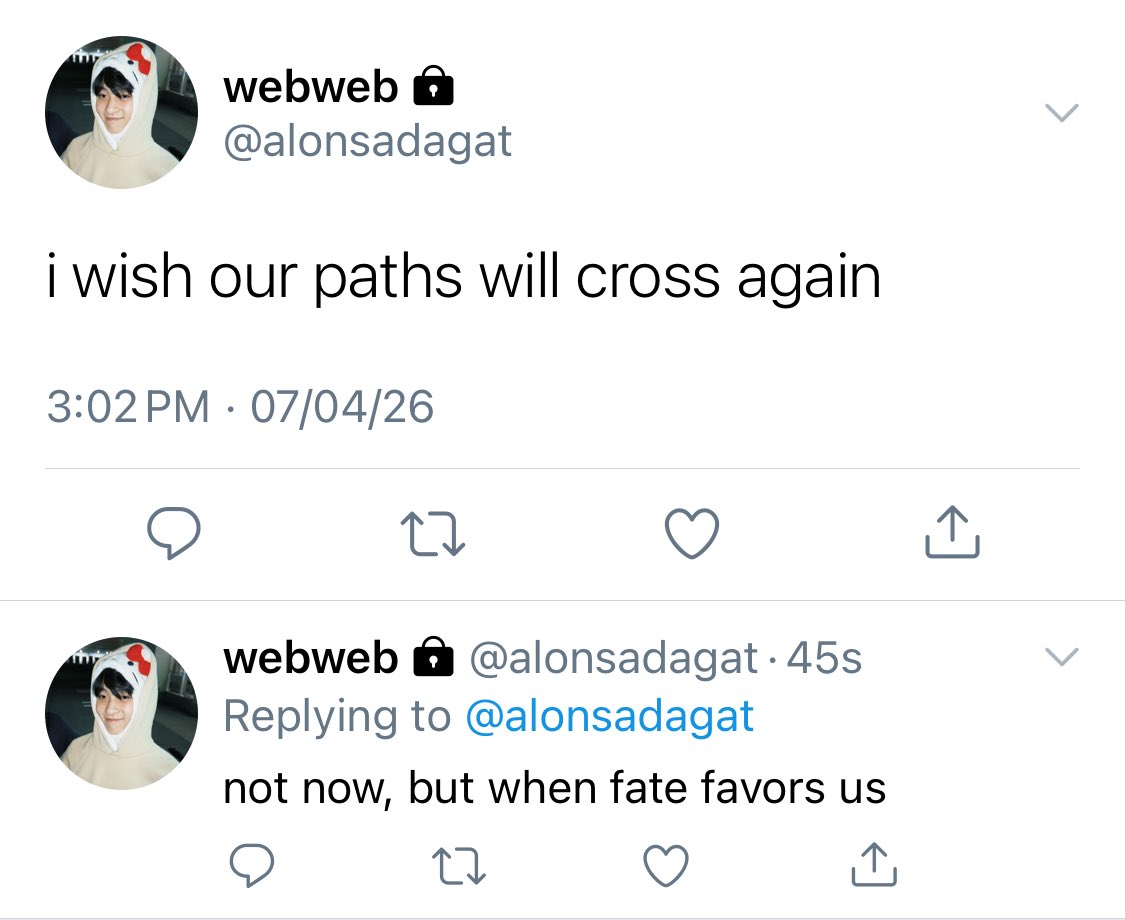Click the 45s timestamp on reply

(824, 657)
